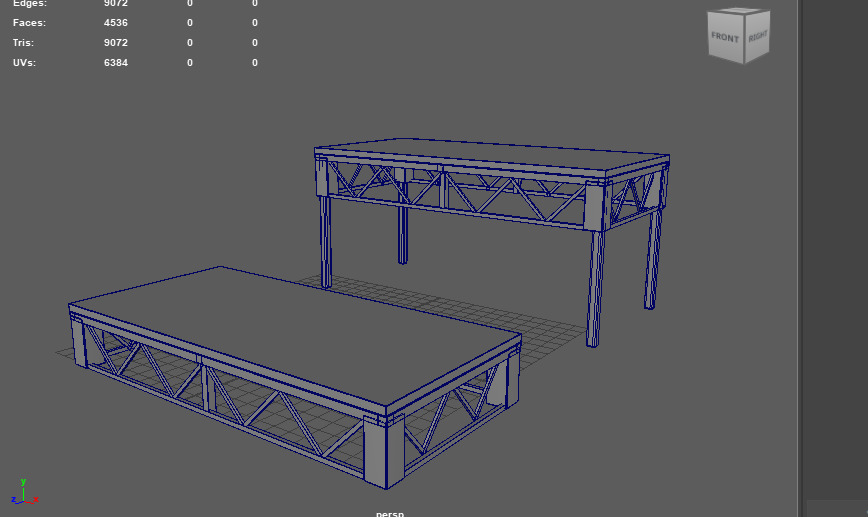Click the persp camera label below viewport
Viewport: 868px width, 517px height.
(390, 513)
